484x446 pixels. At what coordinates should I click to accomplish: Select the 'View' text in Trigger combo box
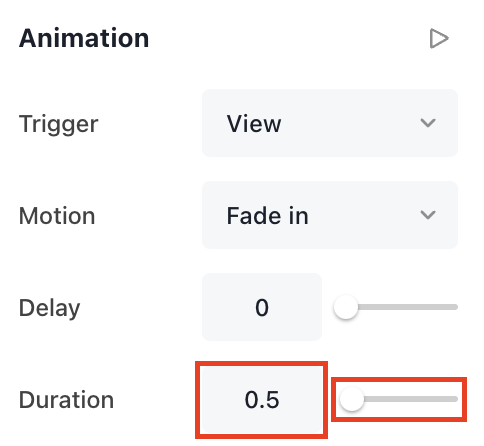254,124
